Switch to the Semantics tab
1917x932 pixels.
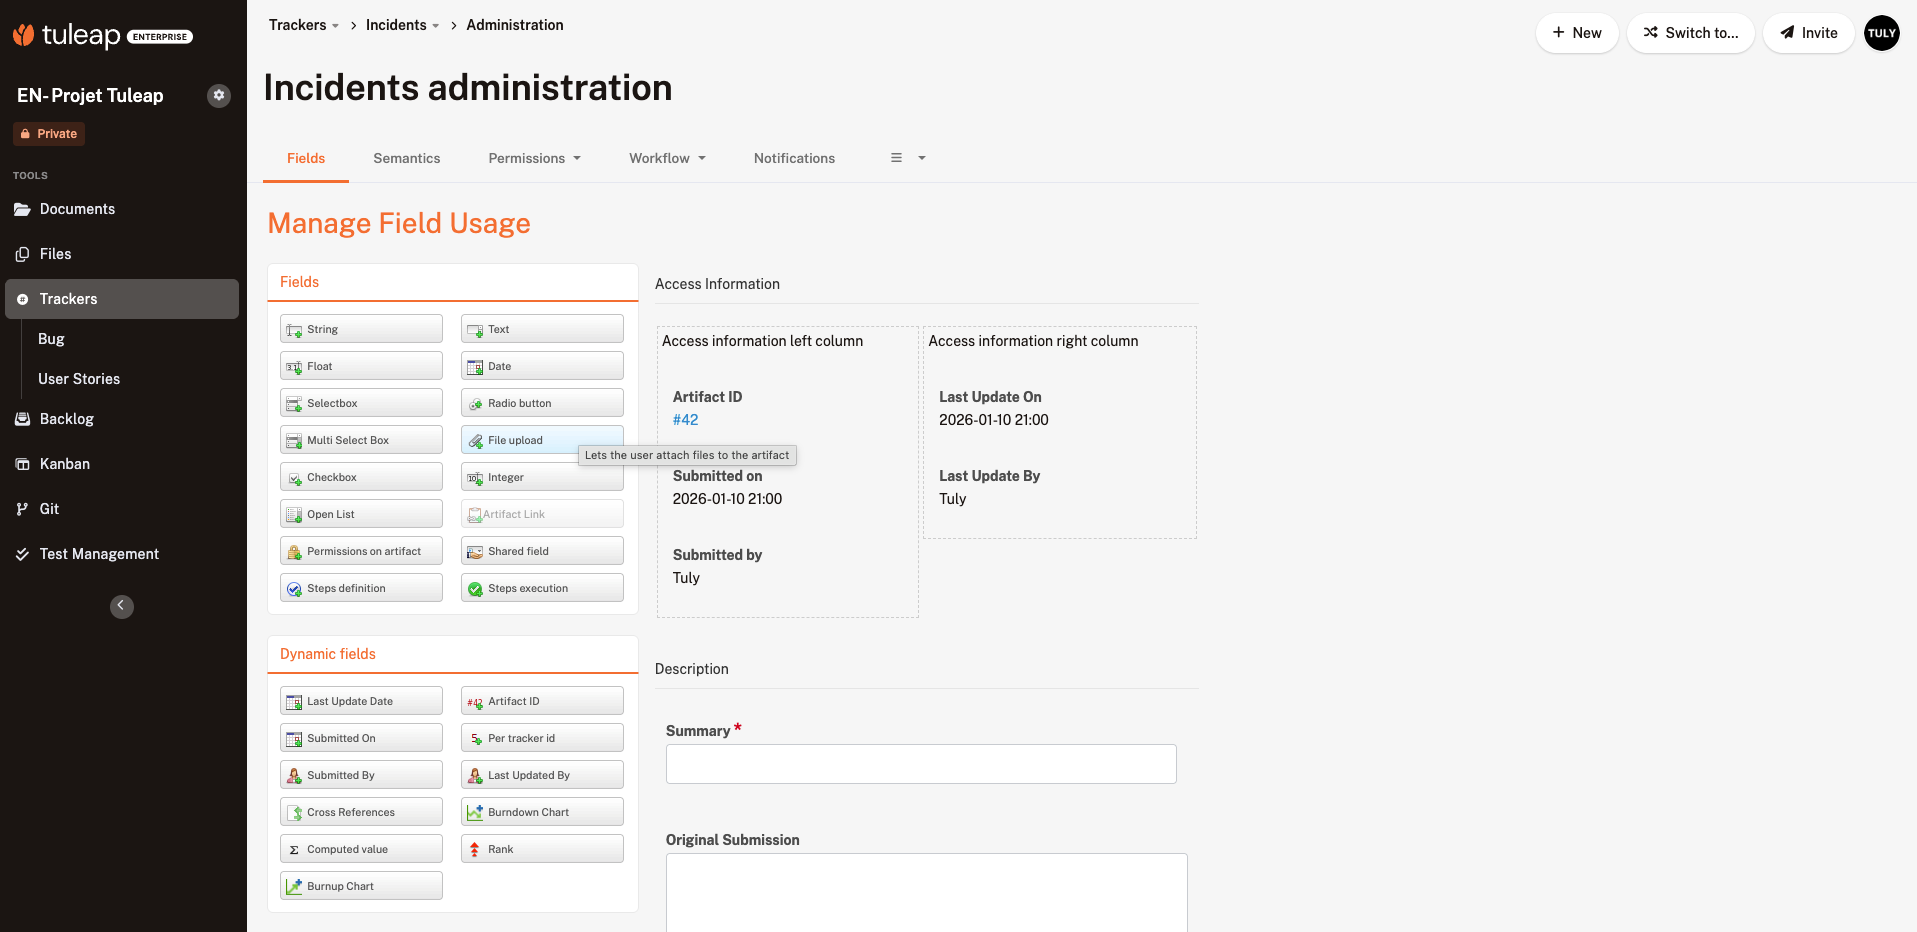(406, 158)
